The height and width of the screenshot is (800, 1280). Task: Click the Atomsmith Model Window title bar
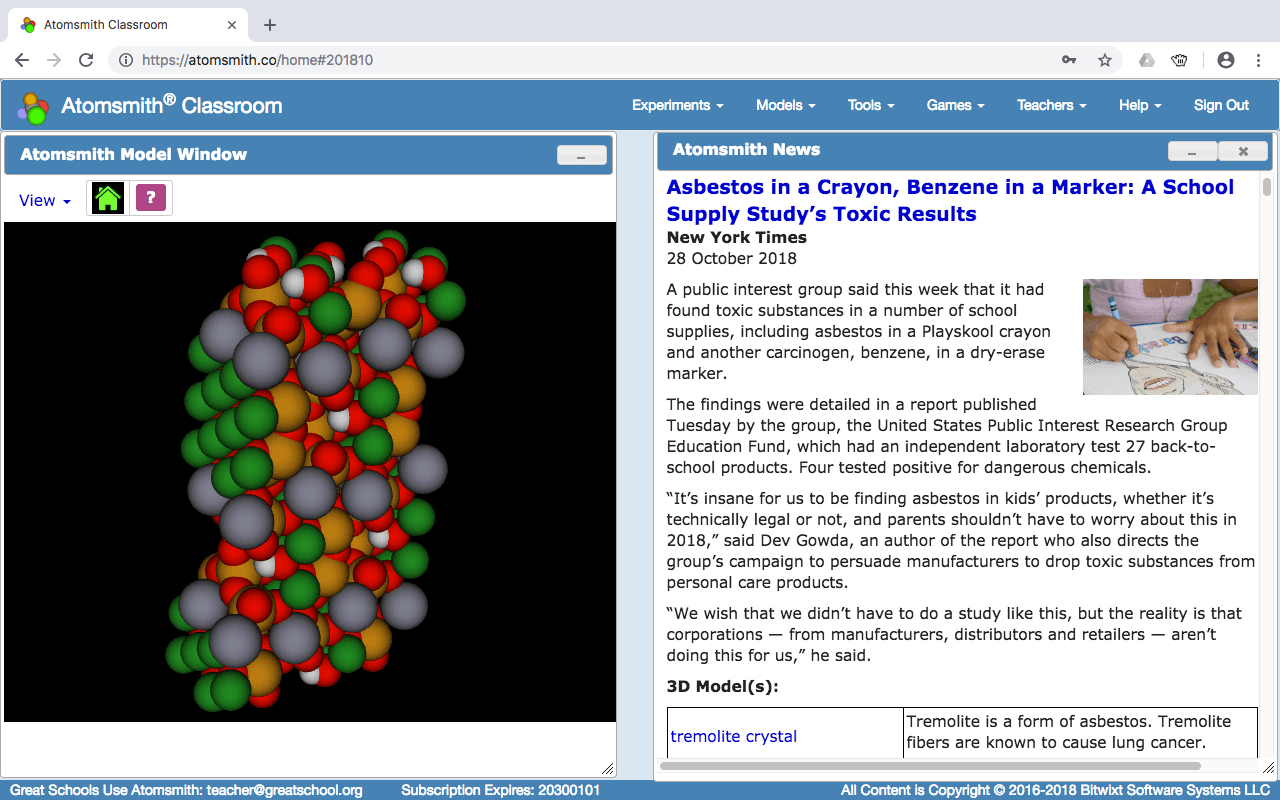pos(308,155)
